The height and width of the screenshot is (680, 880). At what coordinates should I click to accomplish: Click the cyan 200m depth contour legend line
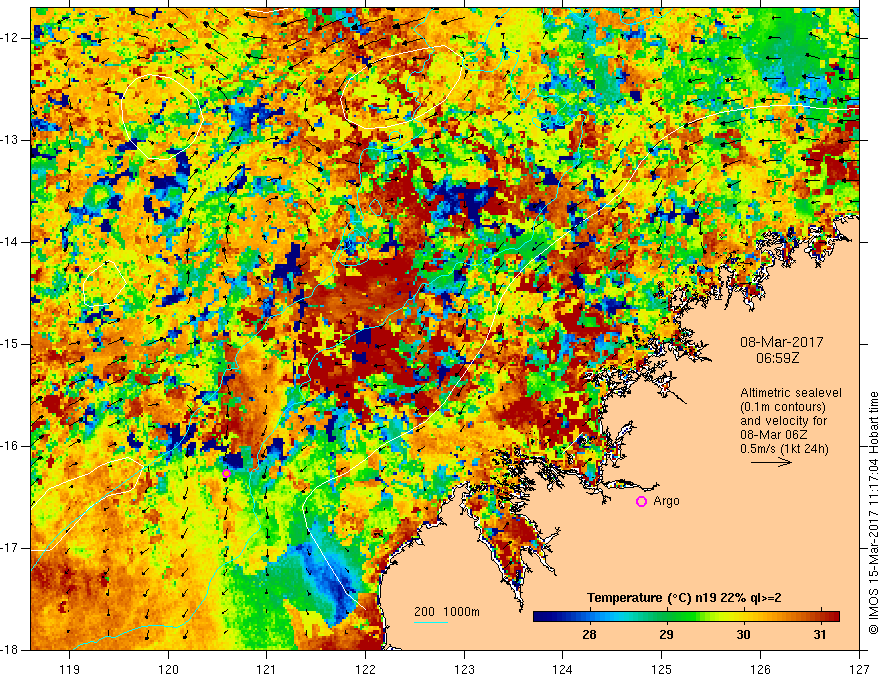click(x=430, y=623)
